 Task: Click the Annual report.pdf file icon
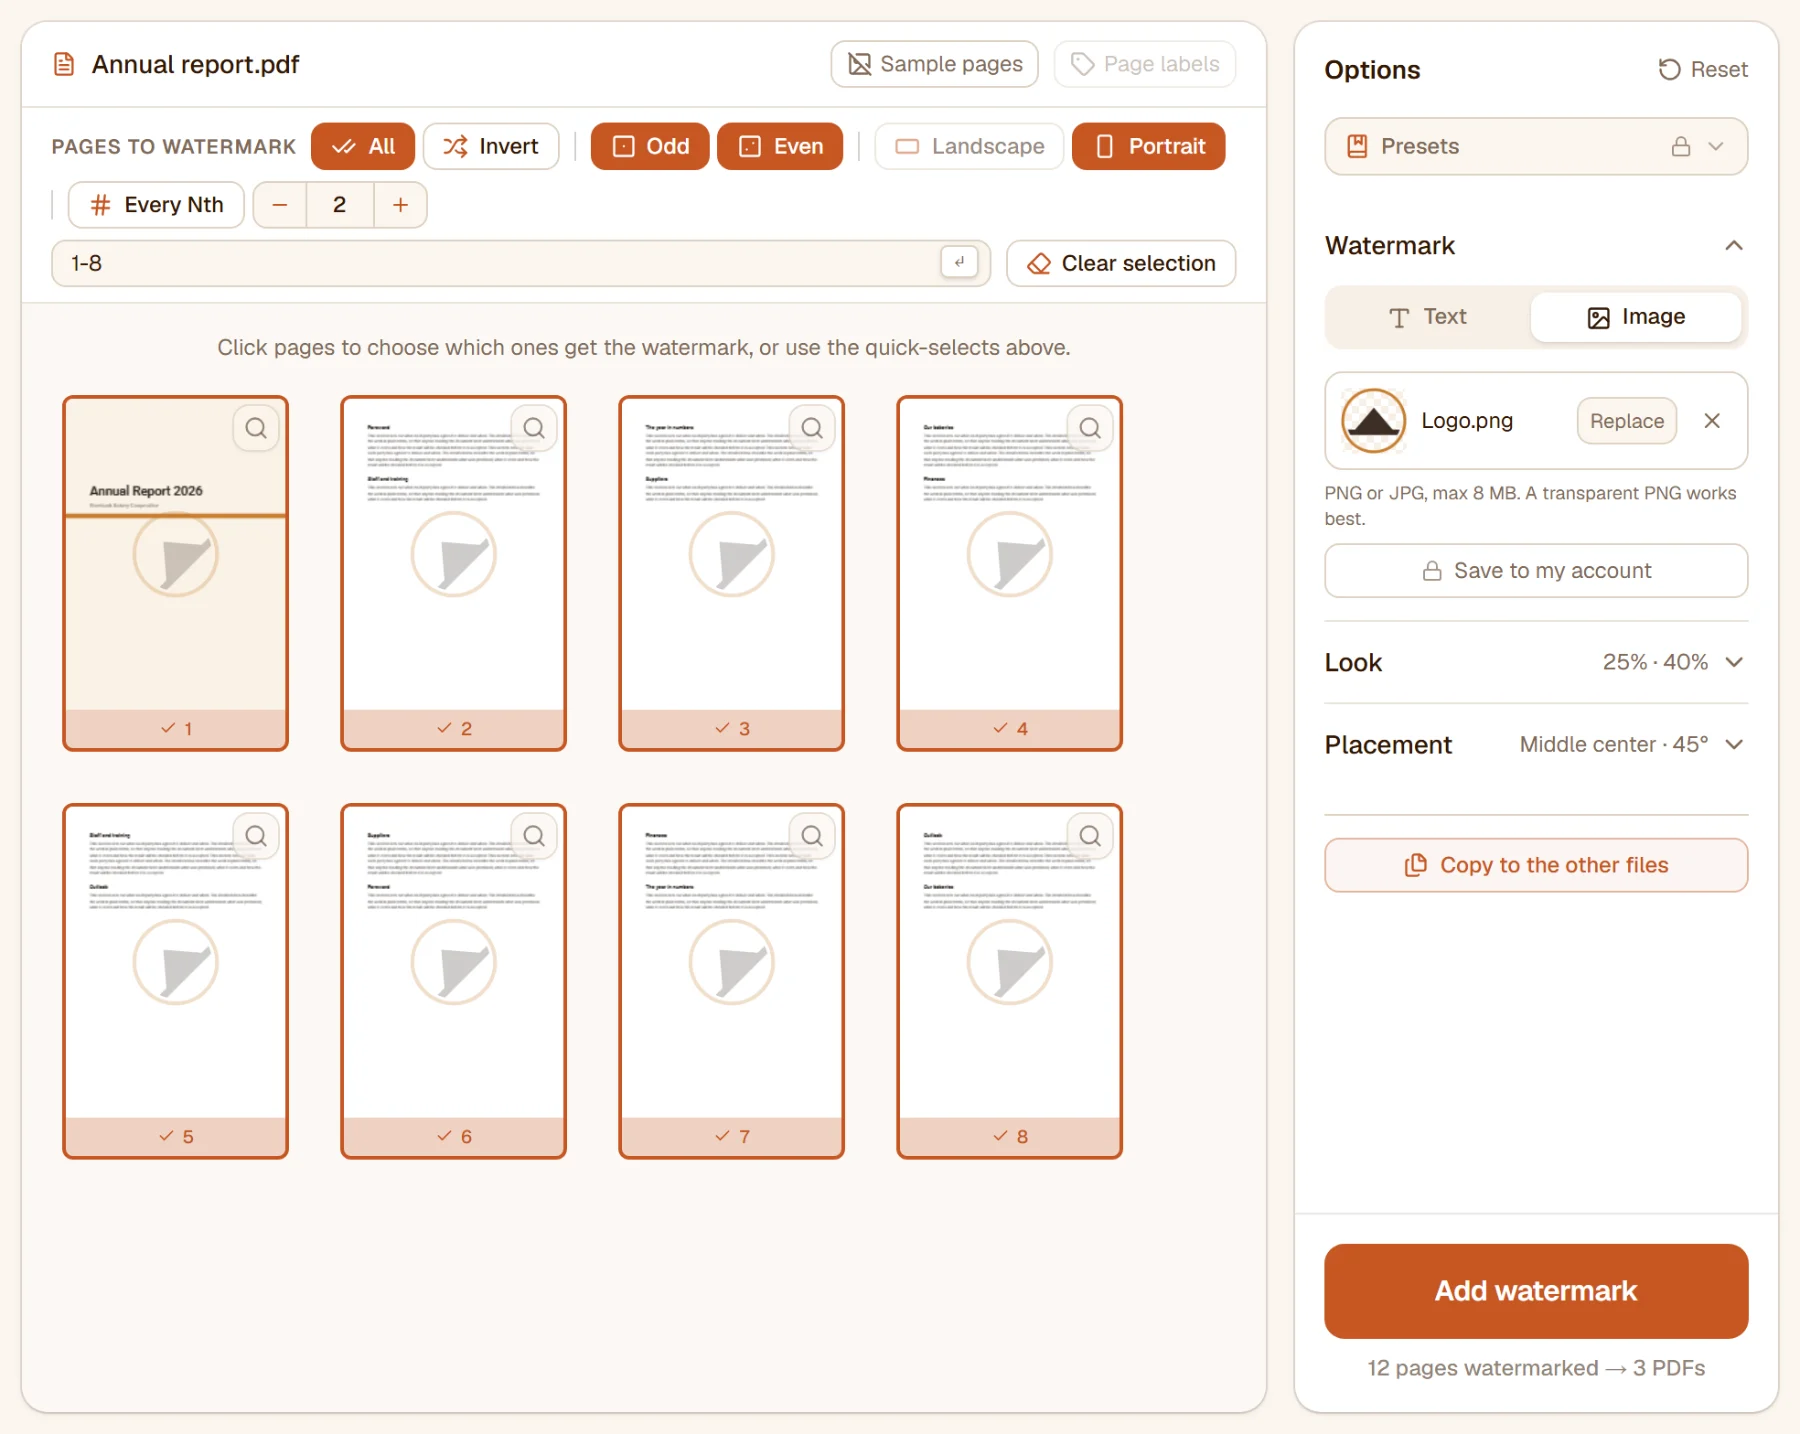click(64, 65)
